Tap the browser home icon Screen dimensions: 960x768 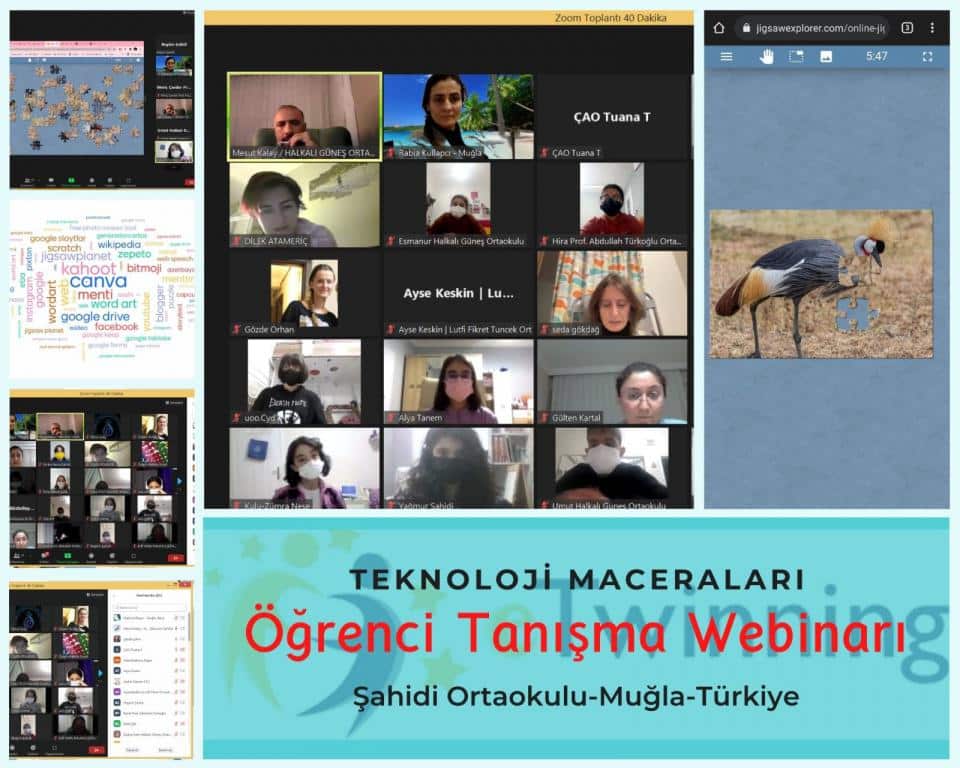[x=718, y=28]
